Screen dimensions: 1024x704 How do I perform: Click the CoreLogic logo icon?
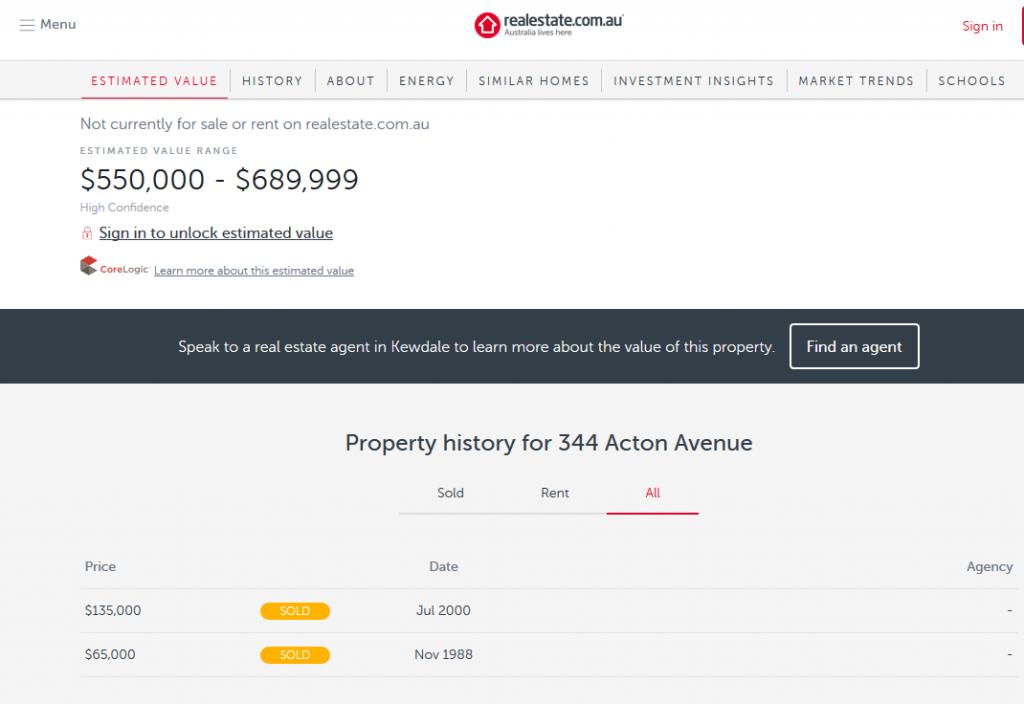tap(89, 267)
